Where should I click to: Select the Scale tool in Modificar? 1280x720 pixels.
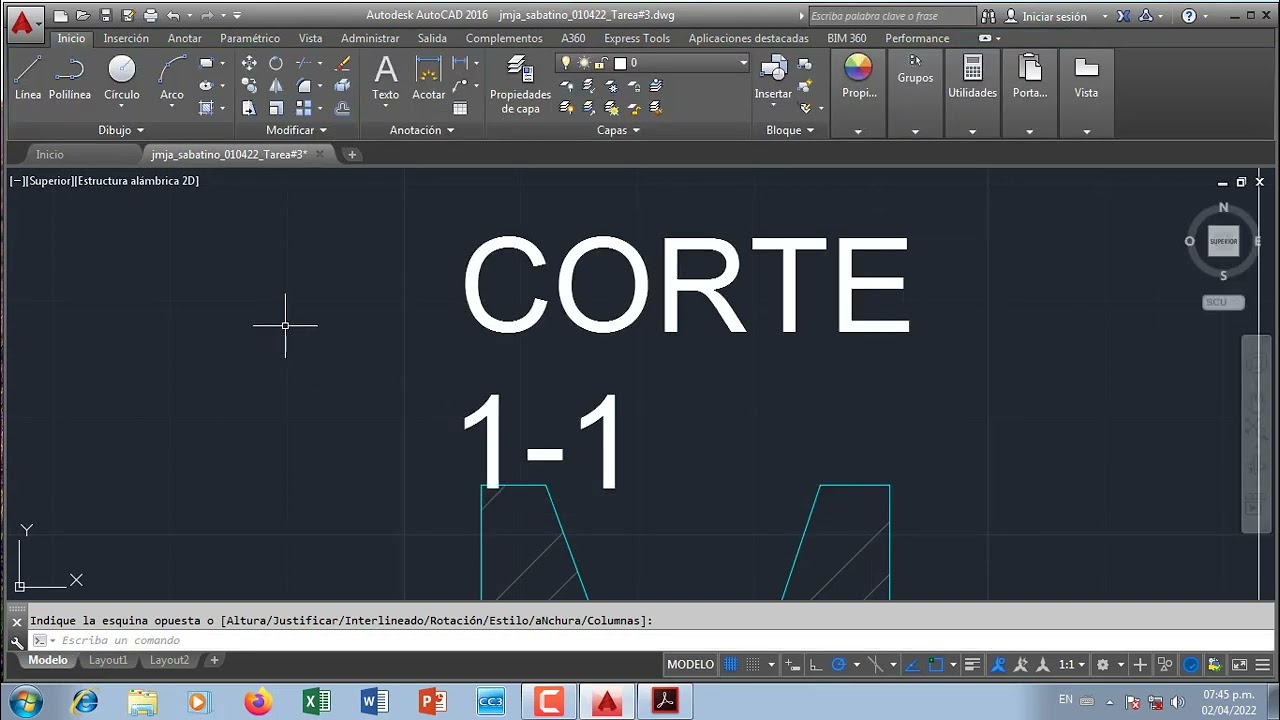[276, 108]
